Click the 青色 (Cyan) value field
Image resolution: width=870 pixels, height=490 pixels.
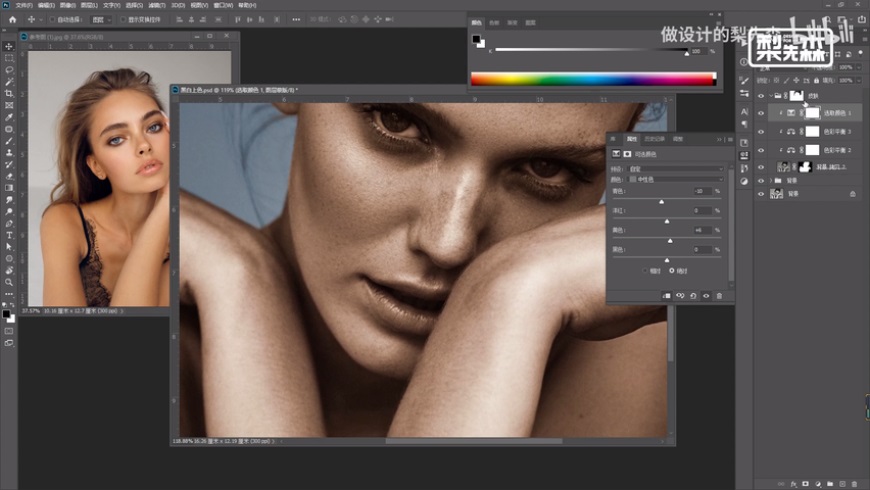coord(700,191)
